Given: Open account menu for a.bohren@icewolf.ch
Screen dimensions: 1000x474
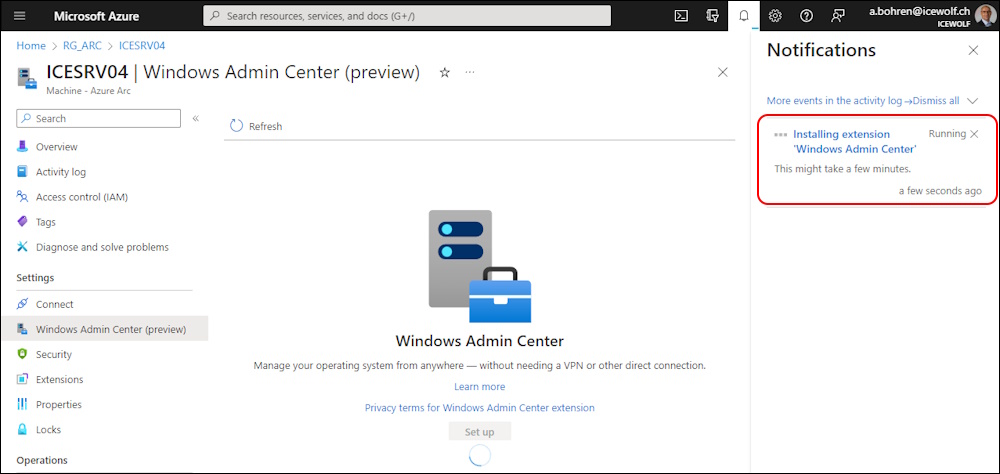Looking at the screenshot, I should (x=932, y=16).
